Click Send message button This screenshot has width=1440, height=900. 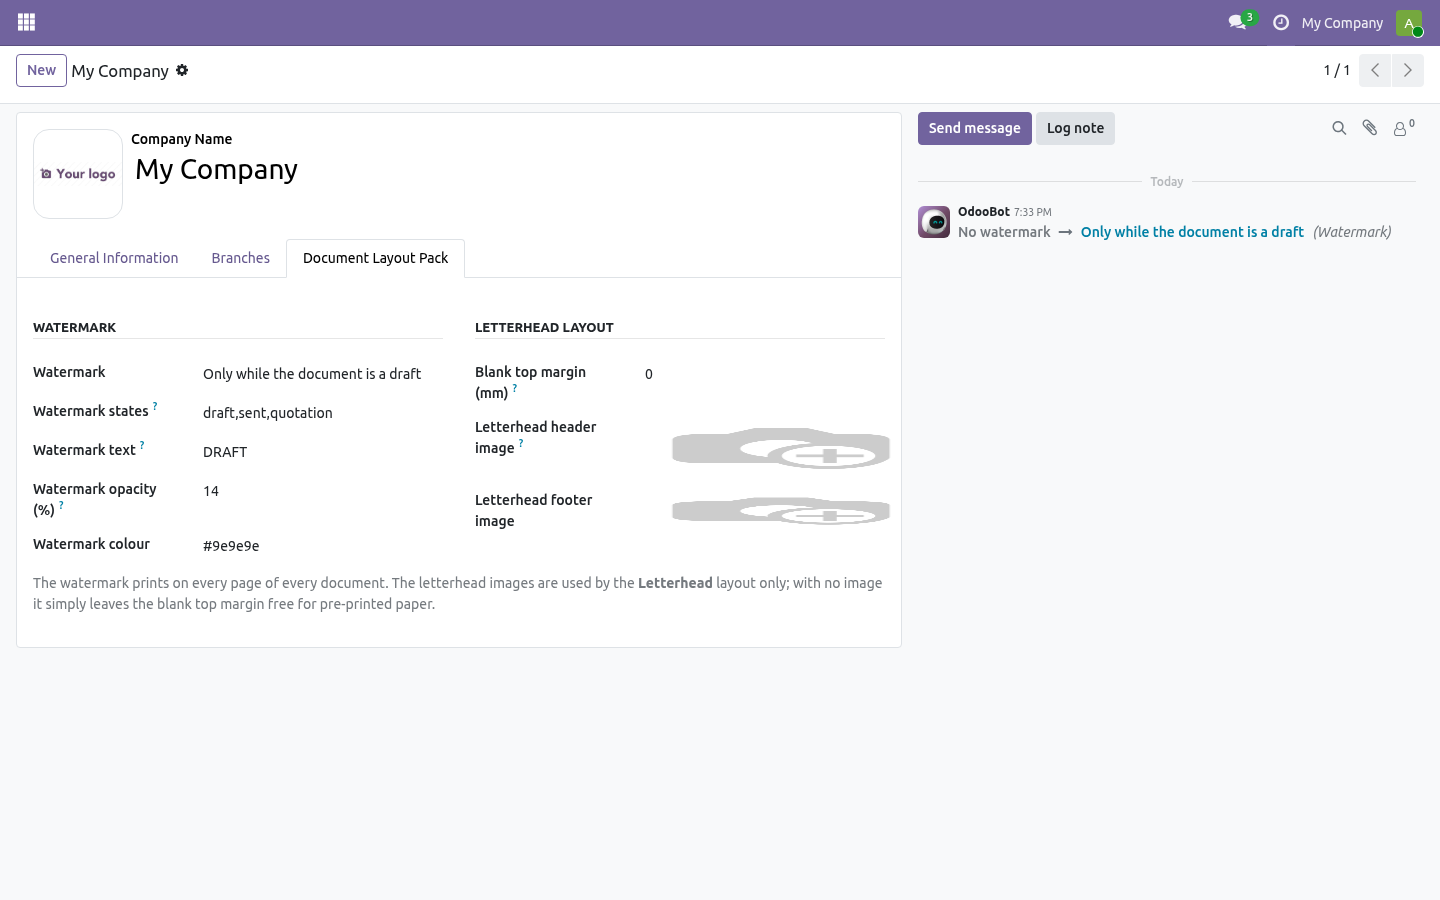coord(975,128)
